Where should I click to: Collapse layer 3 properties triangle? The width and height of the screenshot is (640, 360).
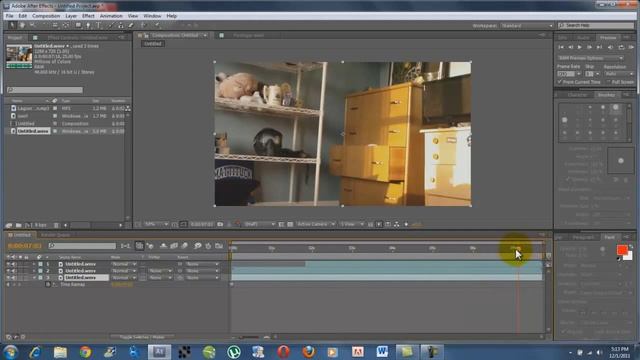coord(34,278)
